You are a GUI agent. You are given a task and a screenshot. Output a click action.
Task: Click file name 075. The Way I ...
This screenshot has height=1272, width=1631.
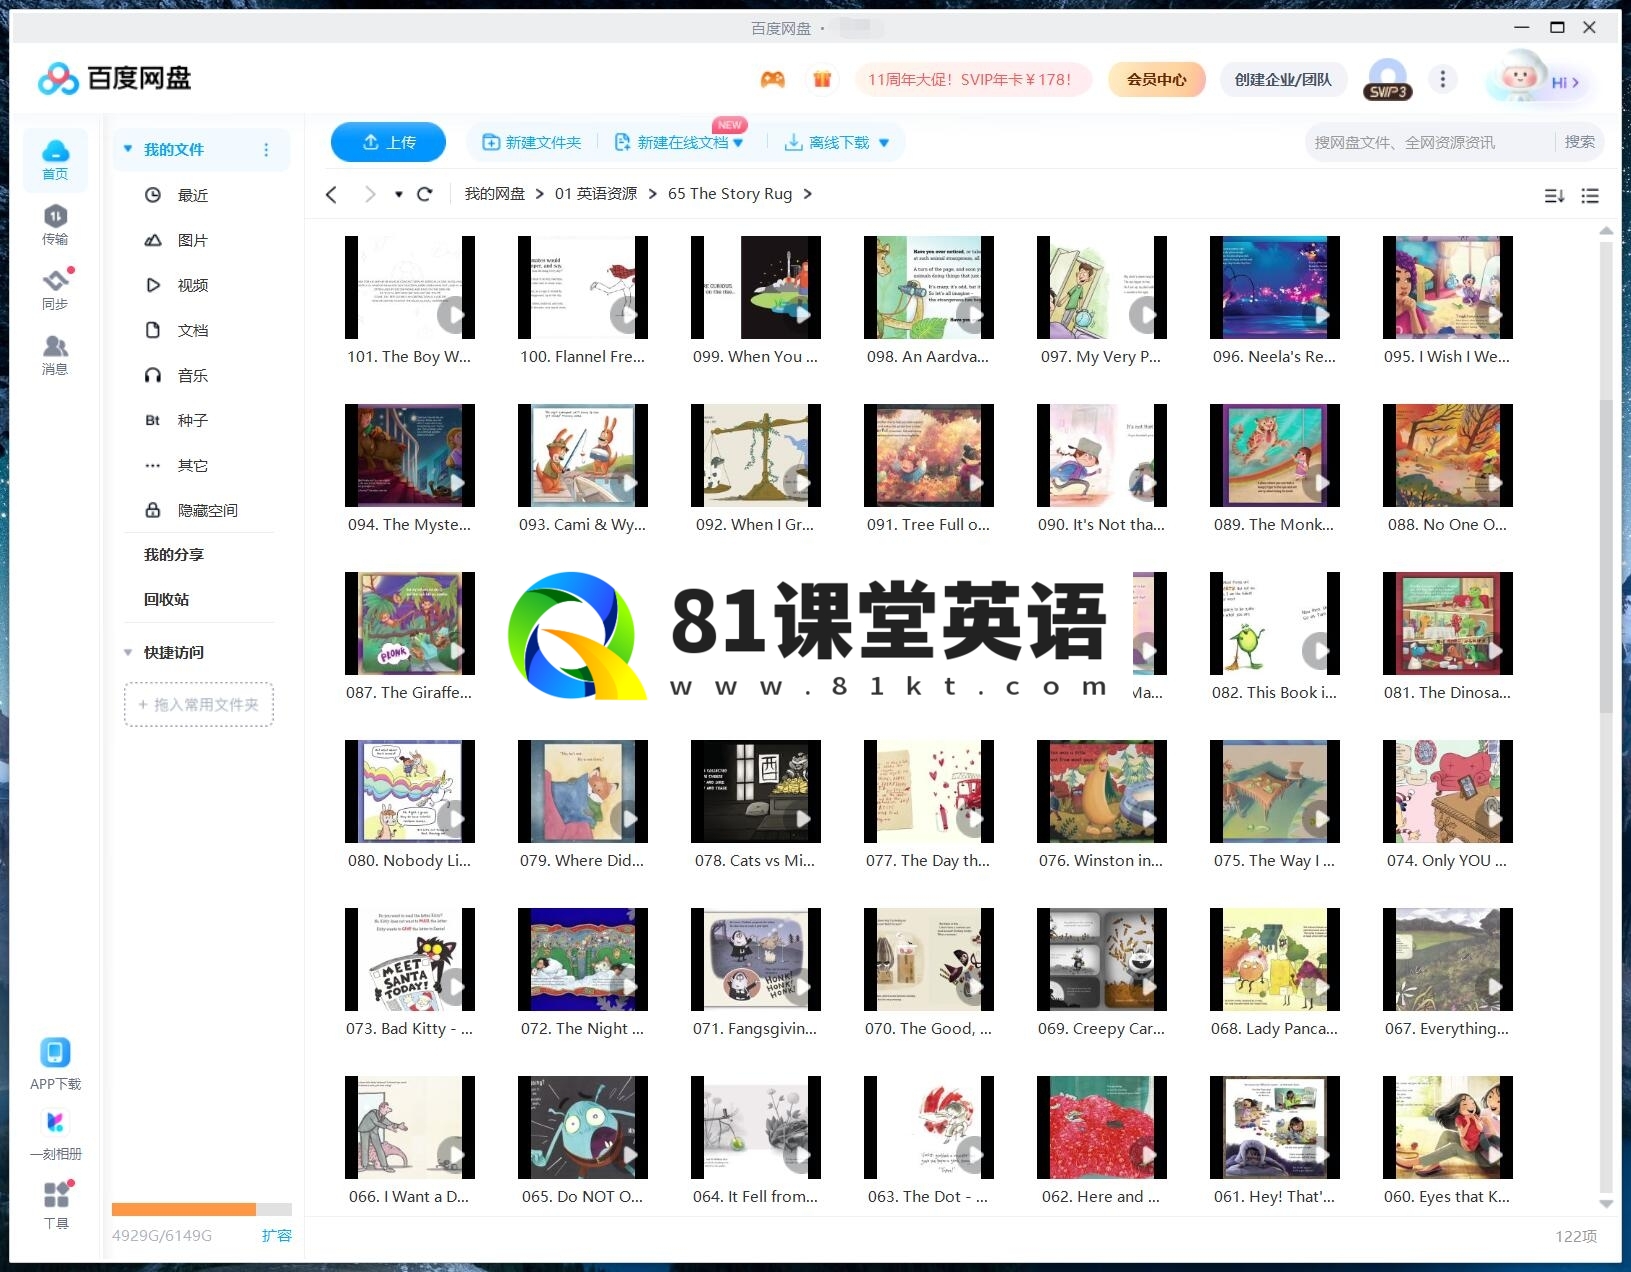tap(1274, 861)
